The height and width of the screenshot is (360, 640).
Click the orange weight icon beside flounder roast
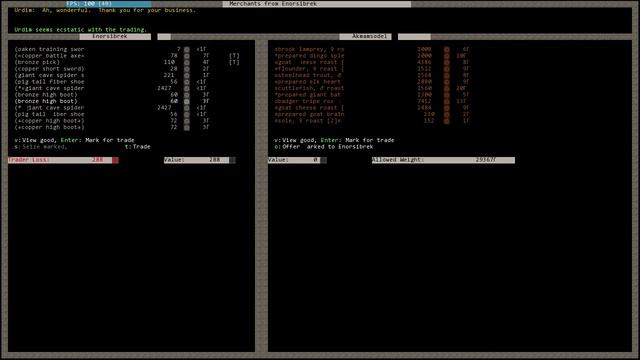[x=447, y=69]
